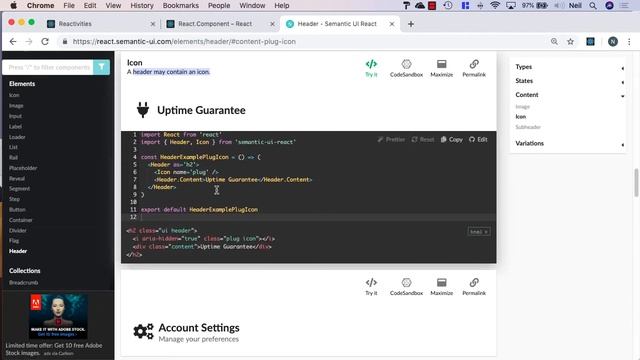Click the Header entry in sidebar
The height and width of the screenshot is (360, 640).
[18, 251]
